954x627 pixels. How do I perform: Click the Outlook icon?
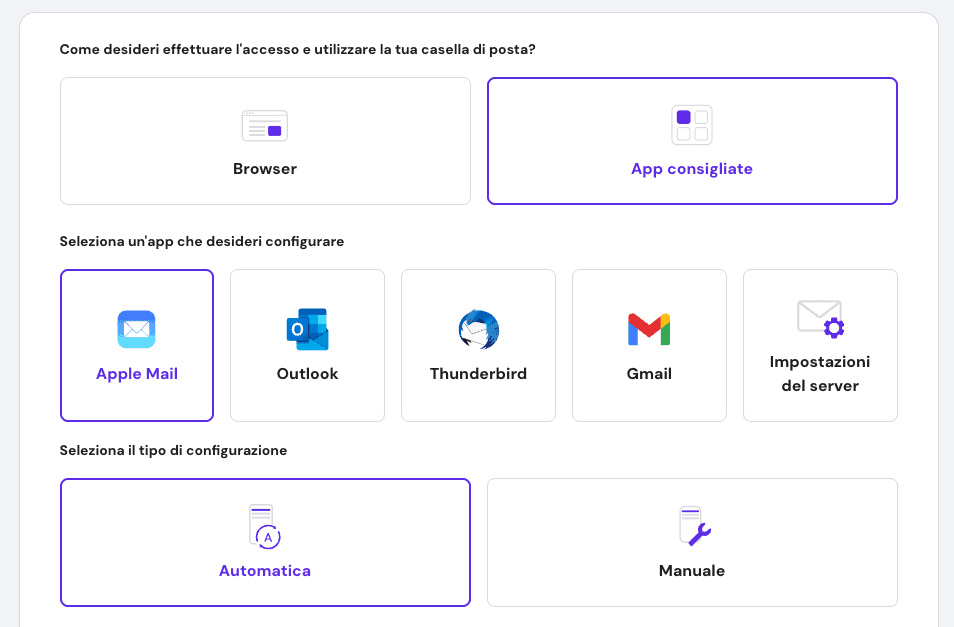(307, 329)
